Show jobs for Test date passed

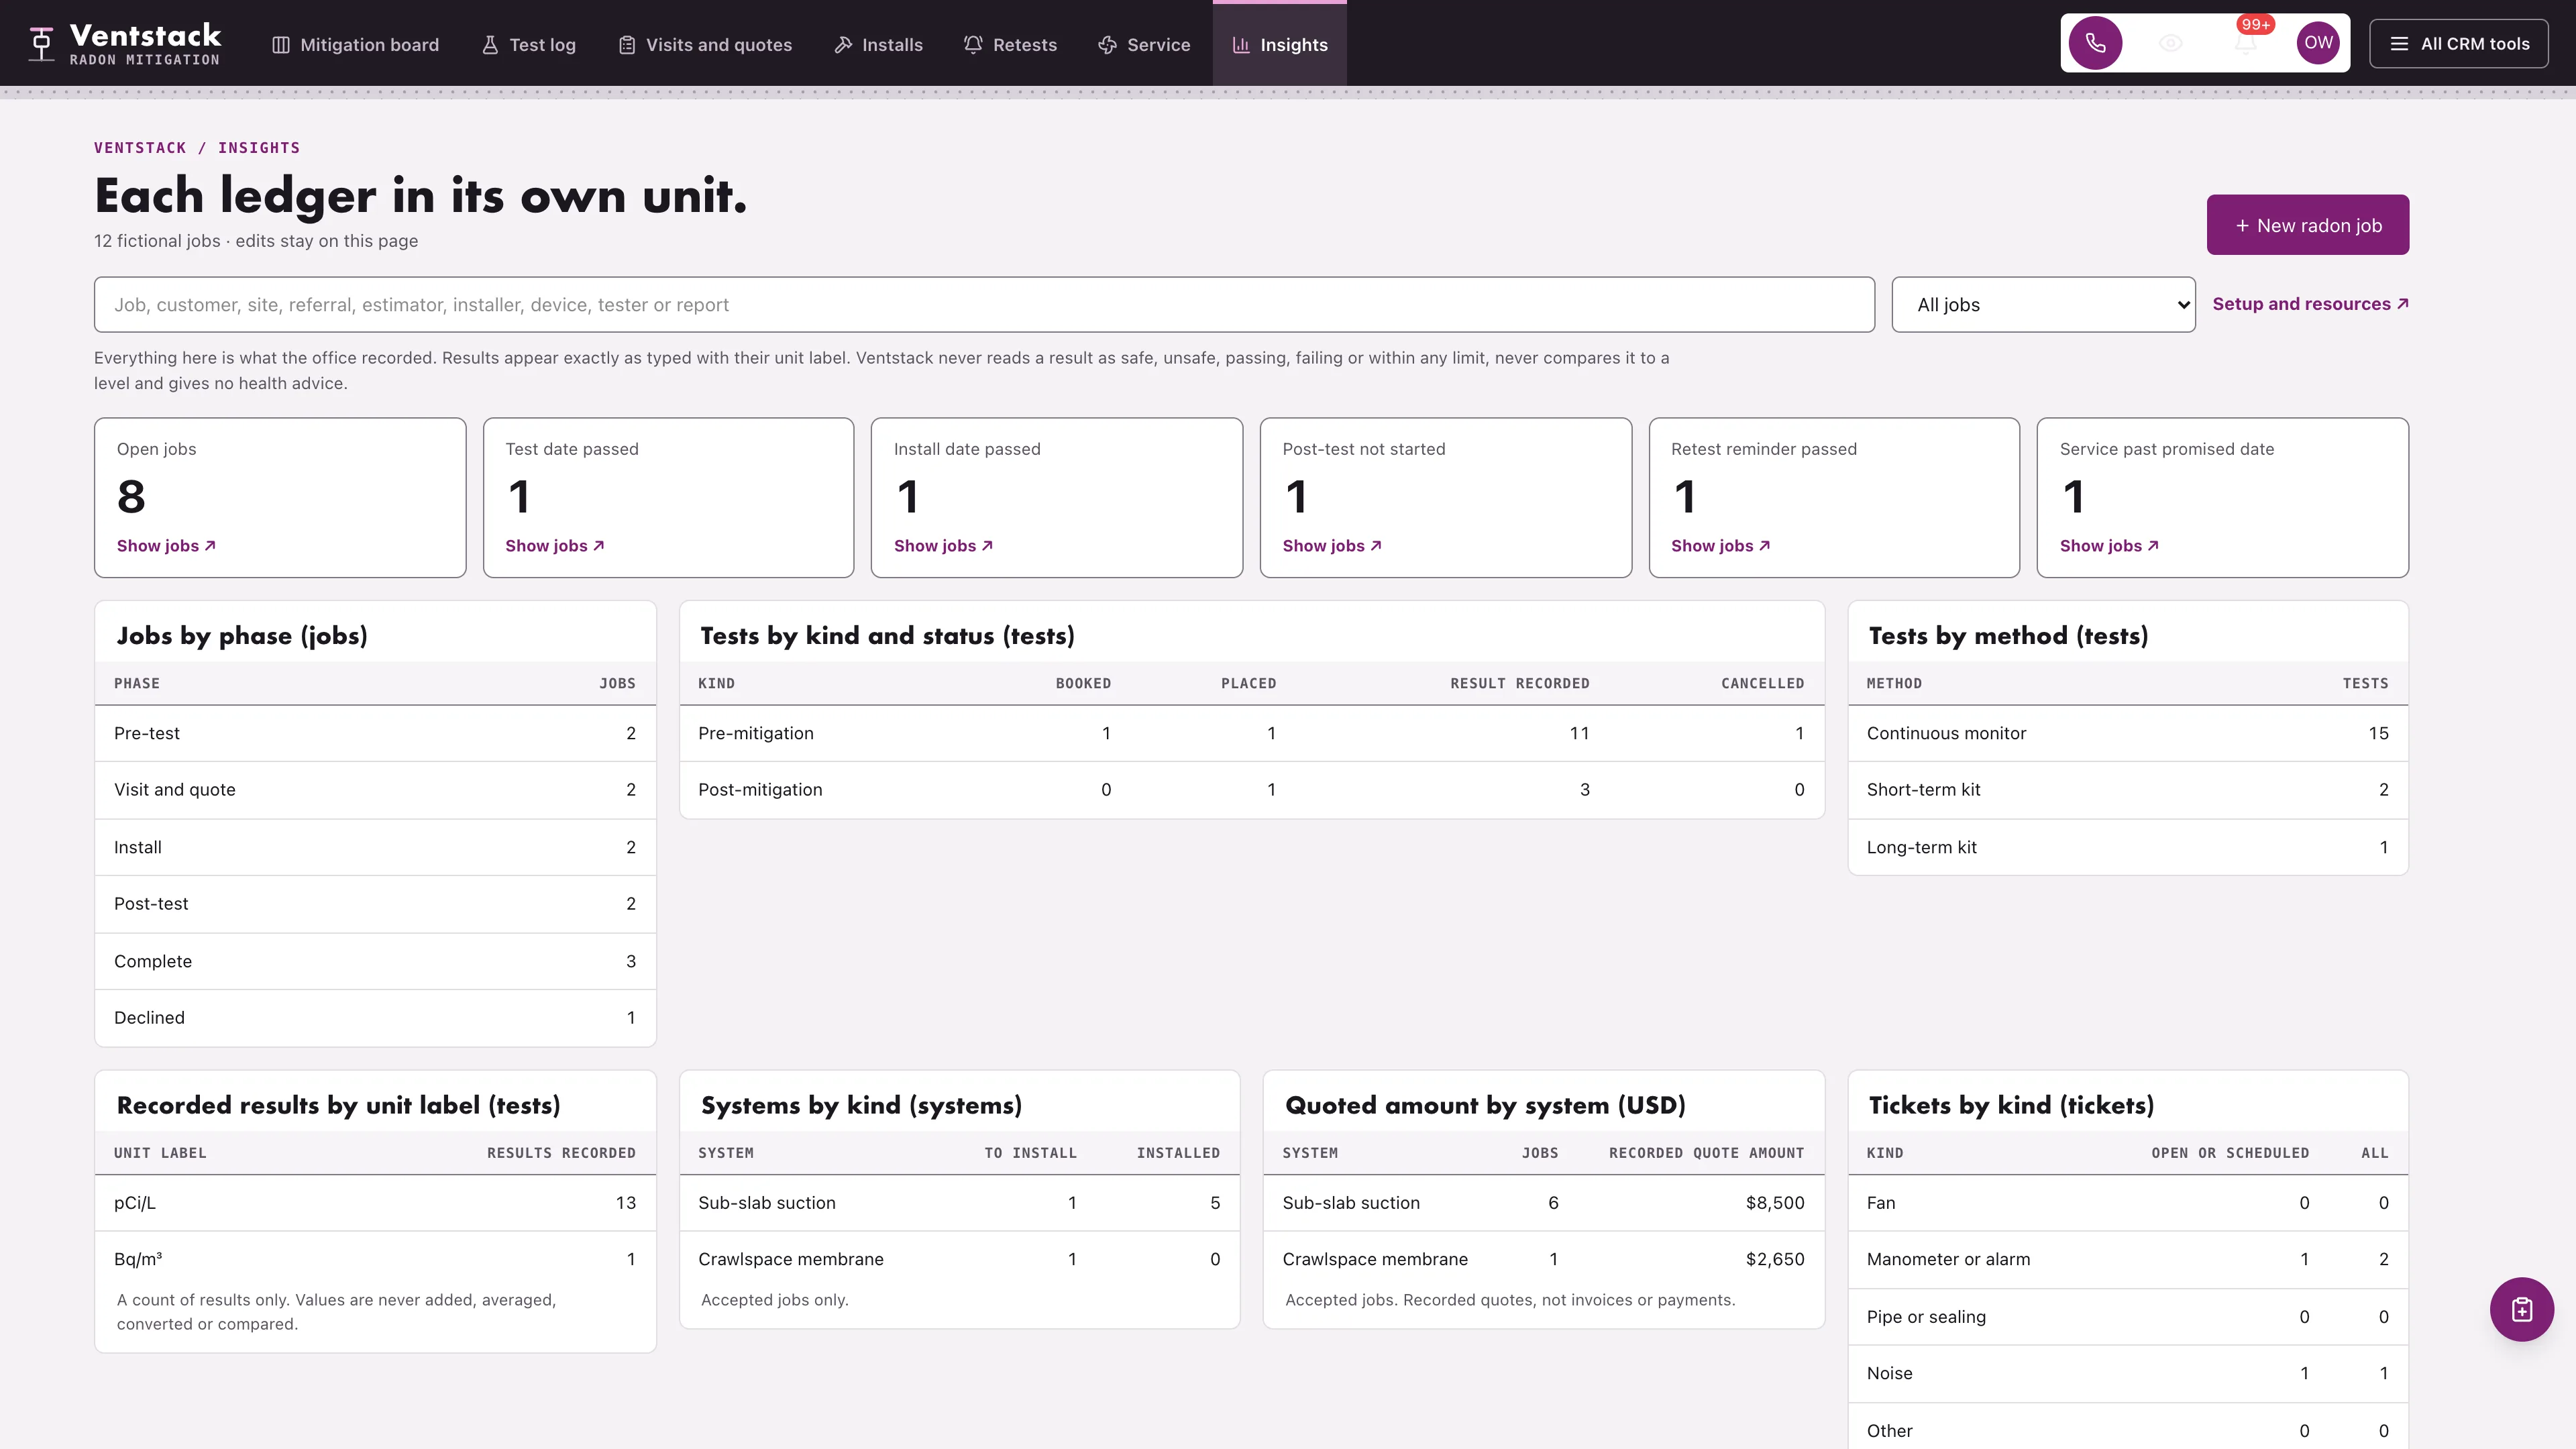tap(555, 546)
